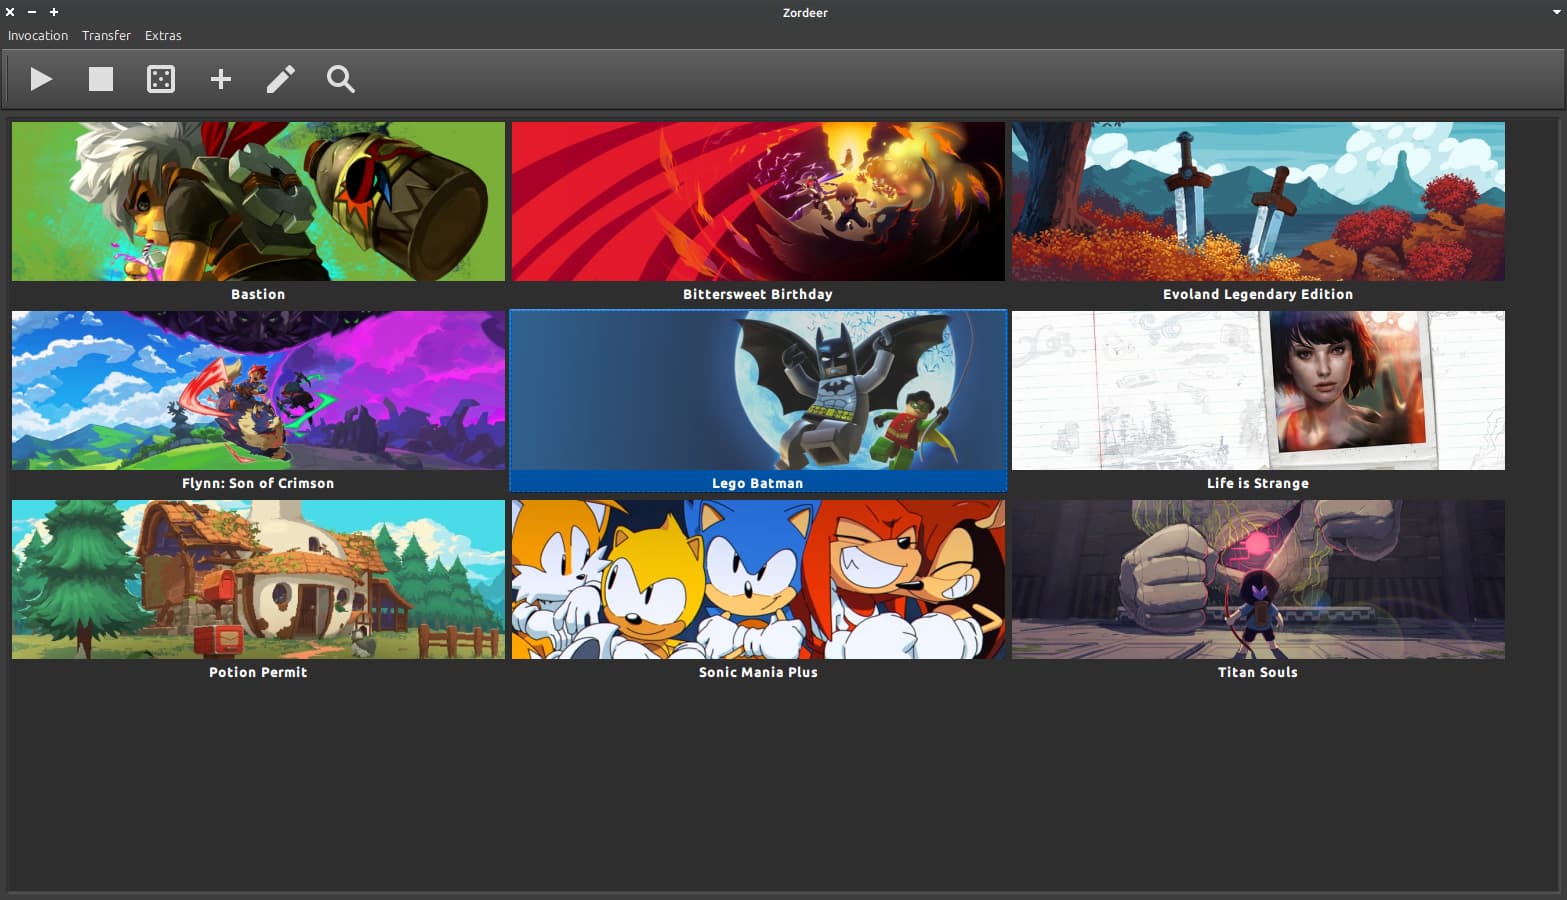Add a new game using the plus icon
This screenshot has height=900, width=1567.
coord(221,79)
